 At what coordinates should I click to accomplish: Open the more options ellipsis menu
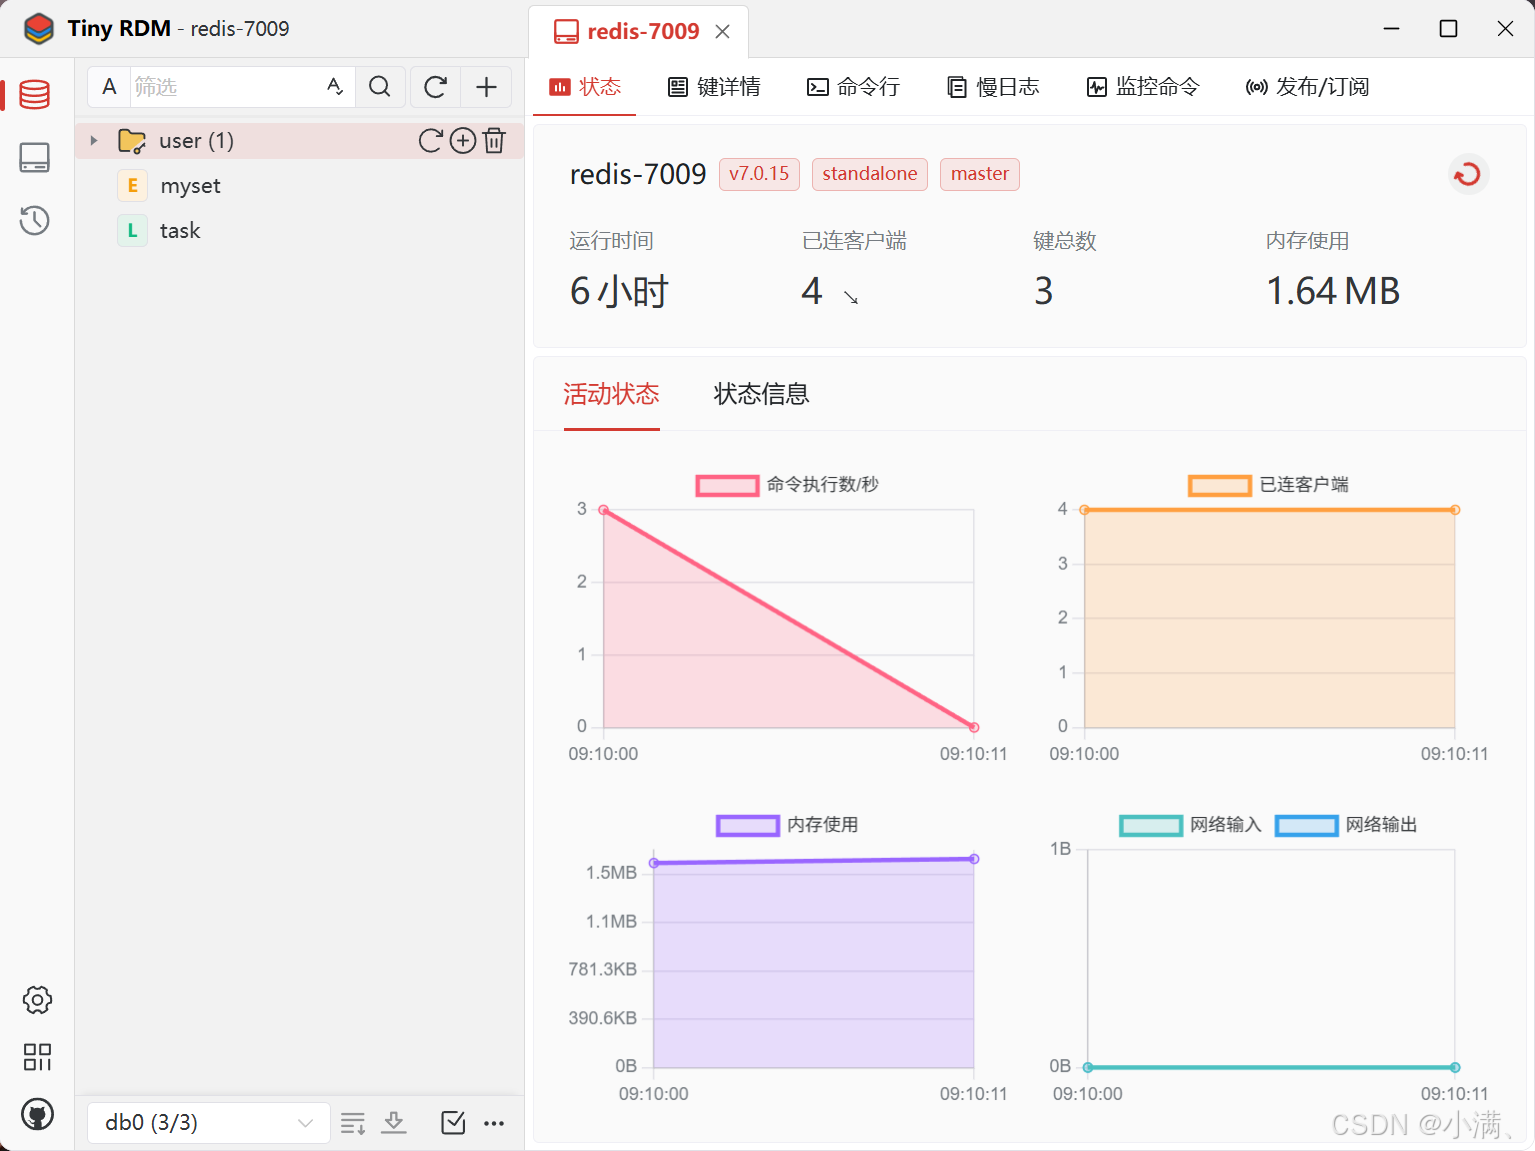click(494, 1123)
